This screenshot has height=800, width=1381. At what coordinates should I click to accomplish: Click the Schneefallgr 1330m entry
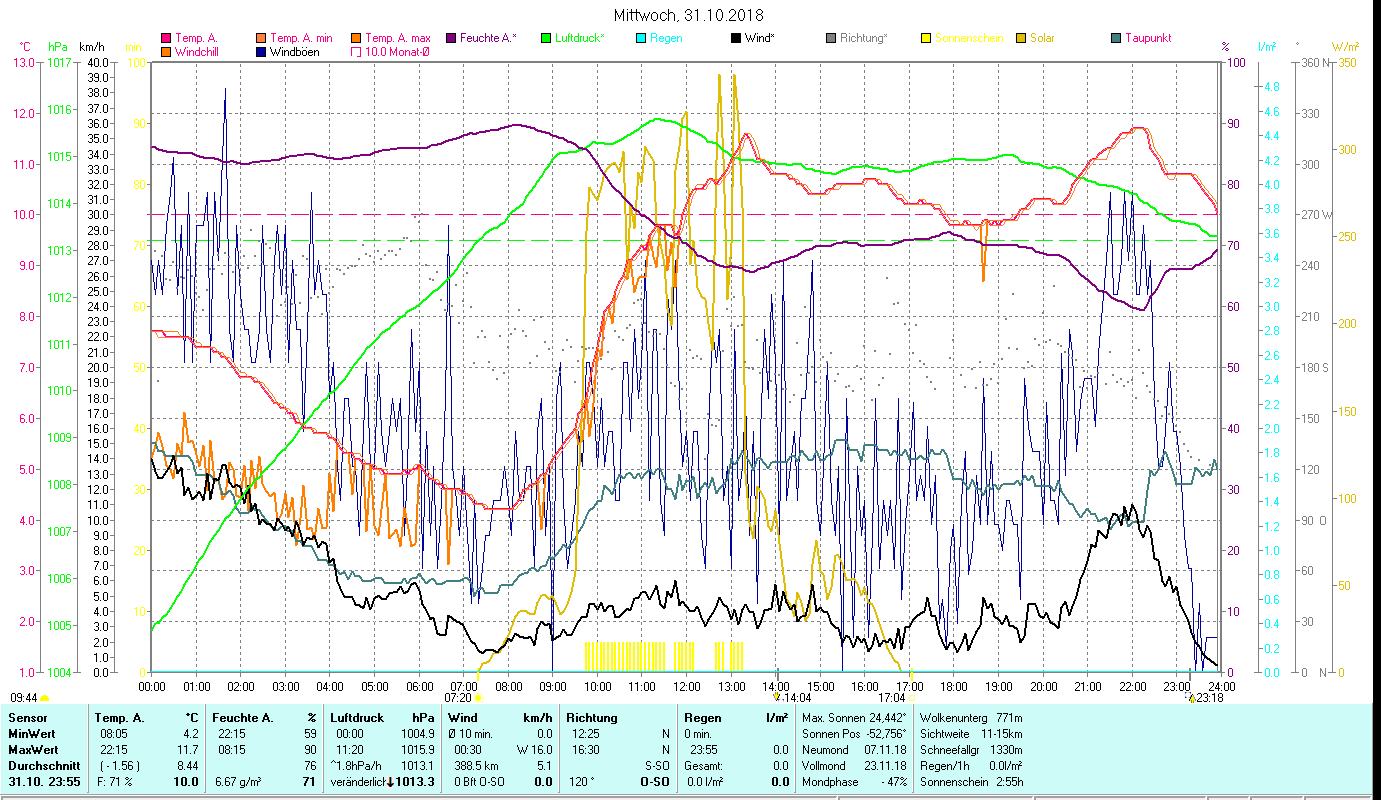pos(971,750)
